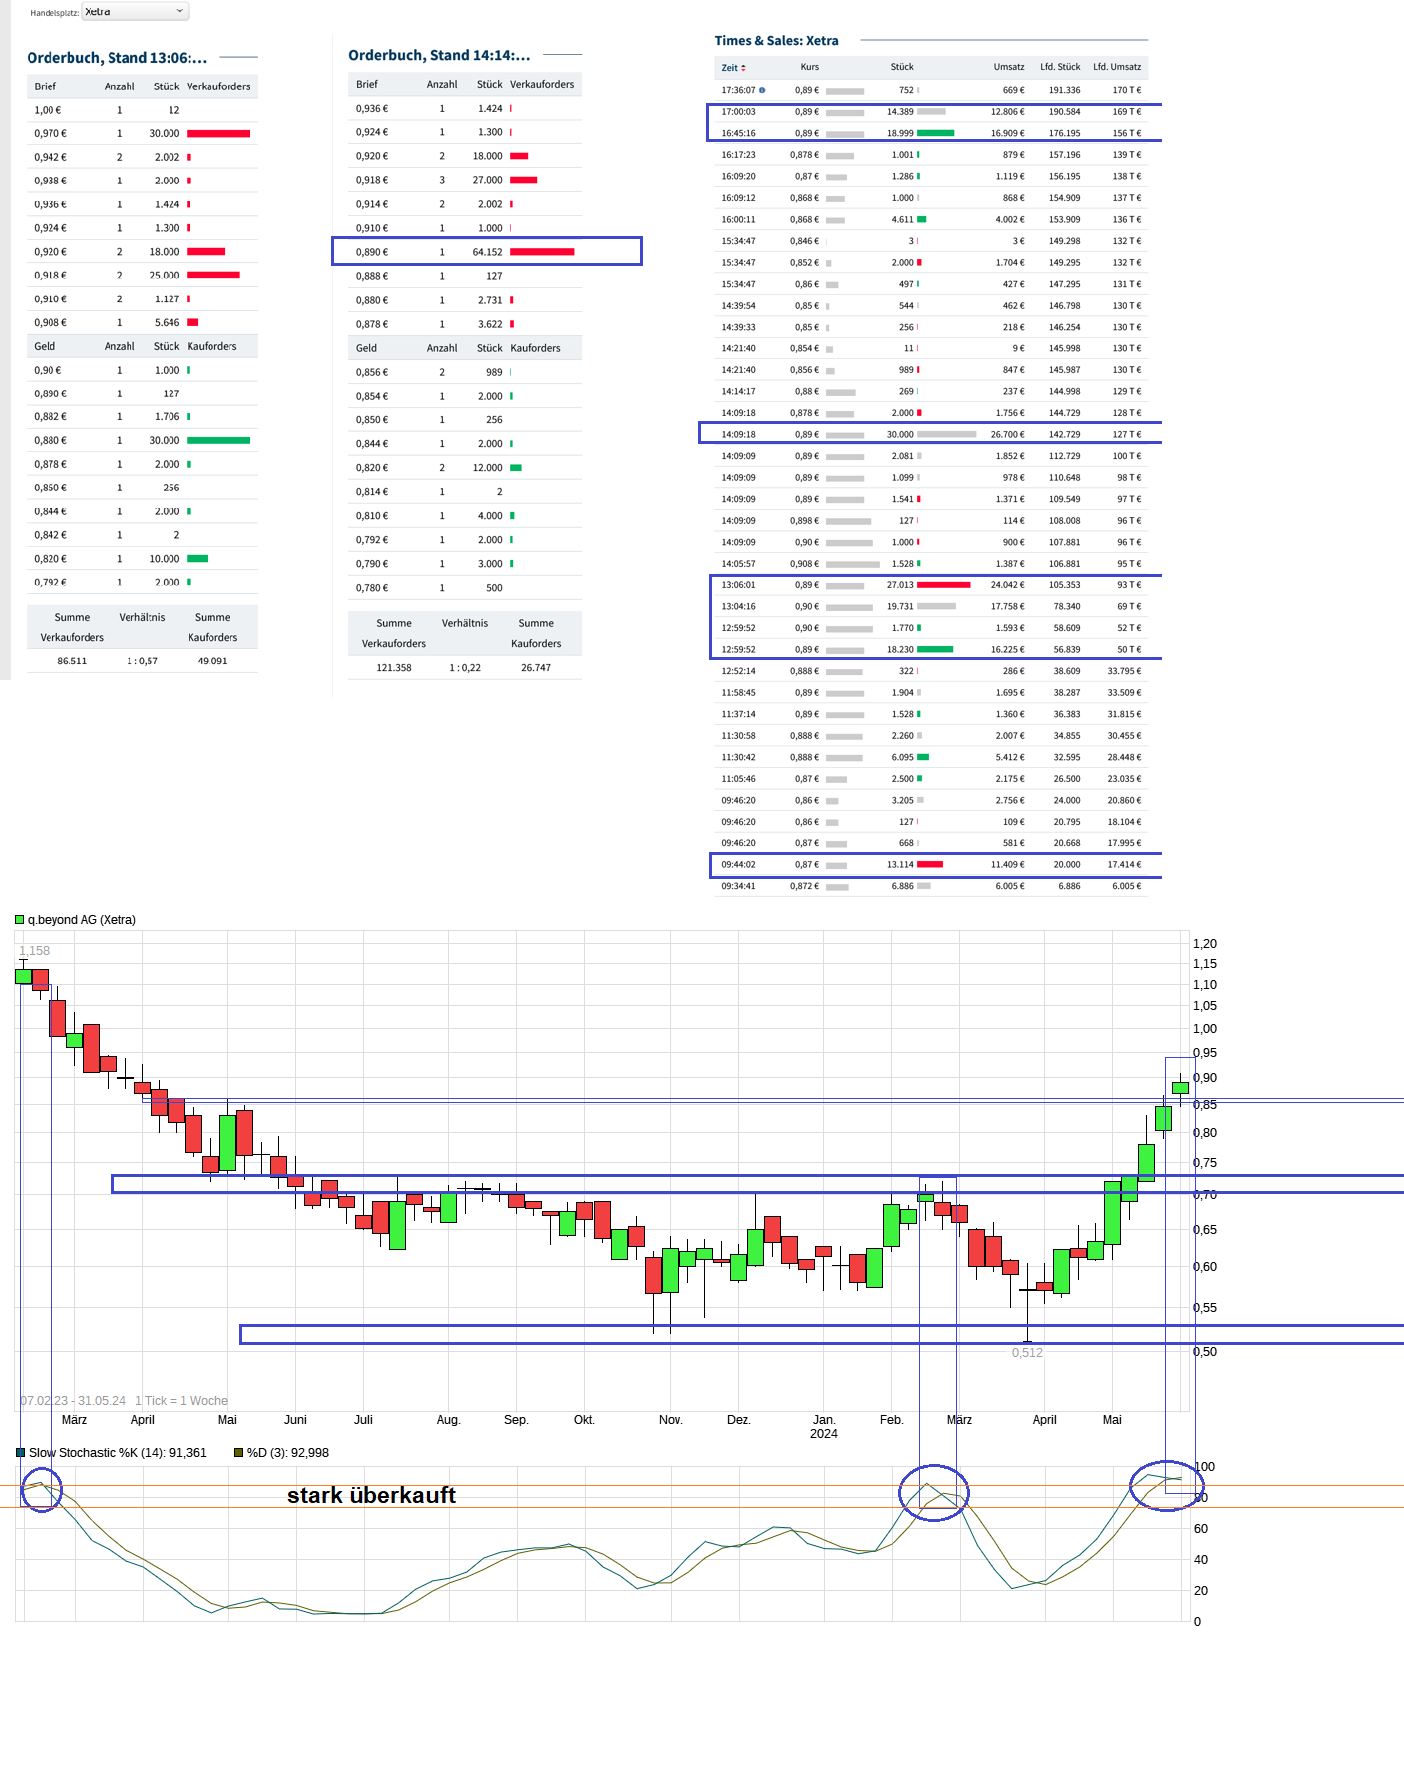
Task: Select the 16:00:11 trade time
Action: [738, 219]
